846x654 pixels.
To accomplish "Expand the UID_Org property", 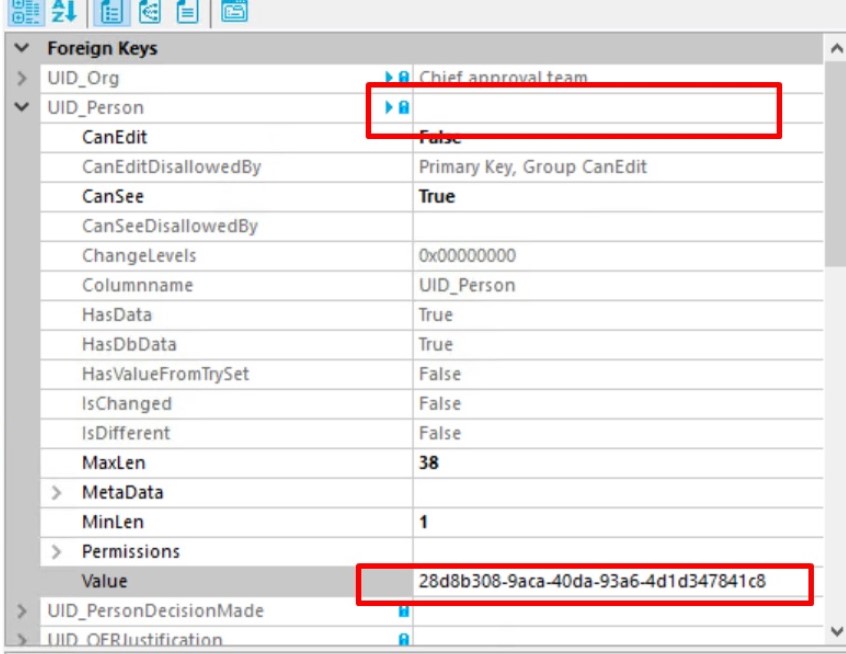I will pos(22,78).
